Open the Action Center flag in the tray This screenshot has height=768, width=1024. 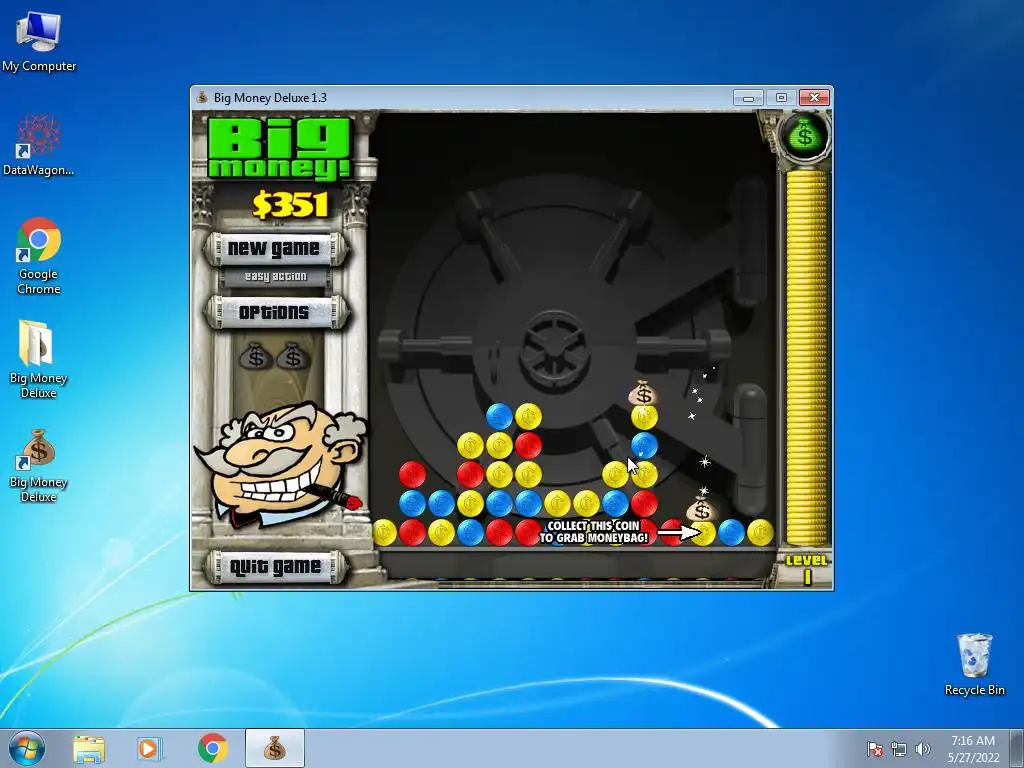875,749
